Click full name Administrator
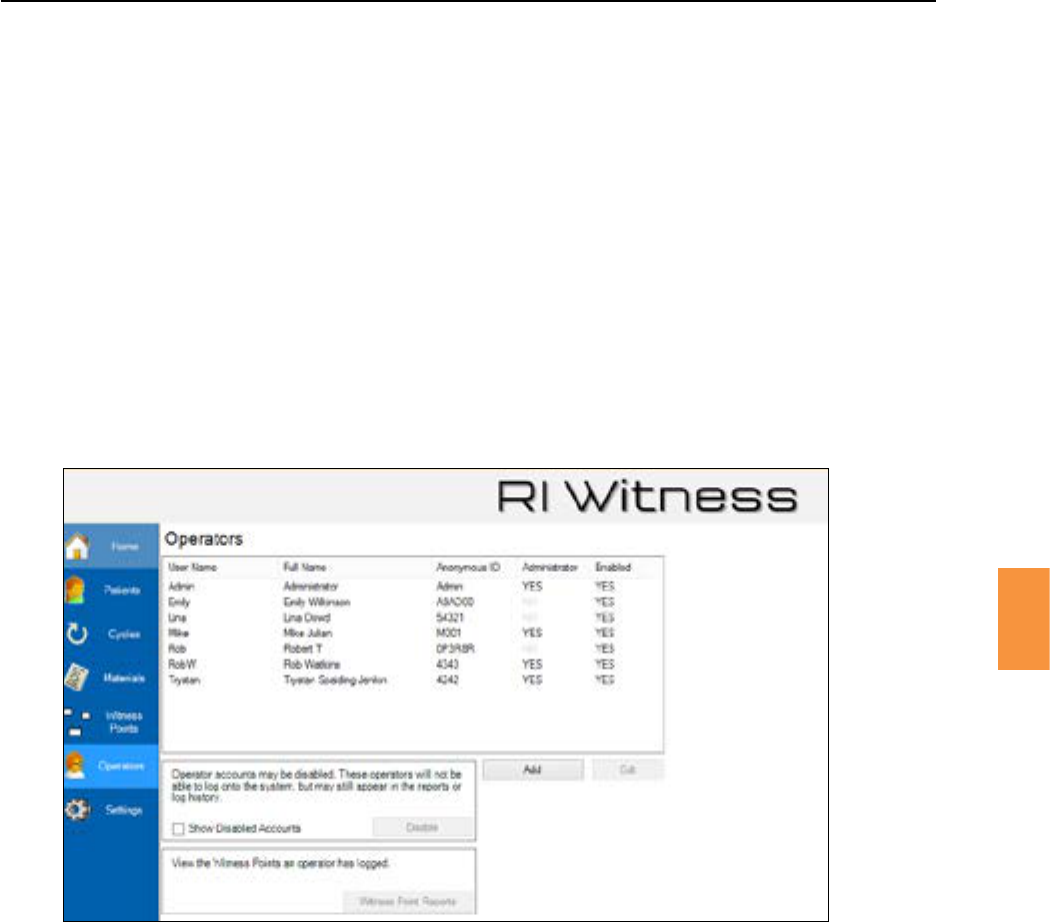The width and height of the screenshot is (1050, 922). point(311,587)
